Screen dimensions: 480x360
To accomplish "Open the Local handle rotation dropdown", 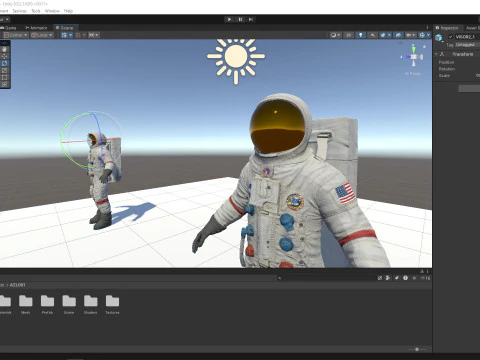I will point(42,35).
